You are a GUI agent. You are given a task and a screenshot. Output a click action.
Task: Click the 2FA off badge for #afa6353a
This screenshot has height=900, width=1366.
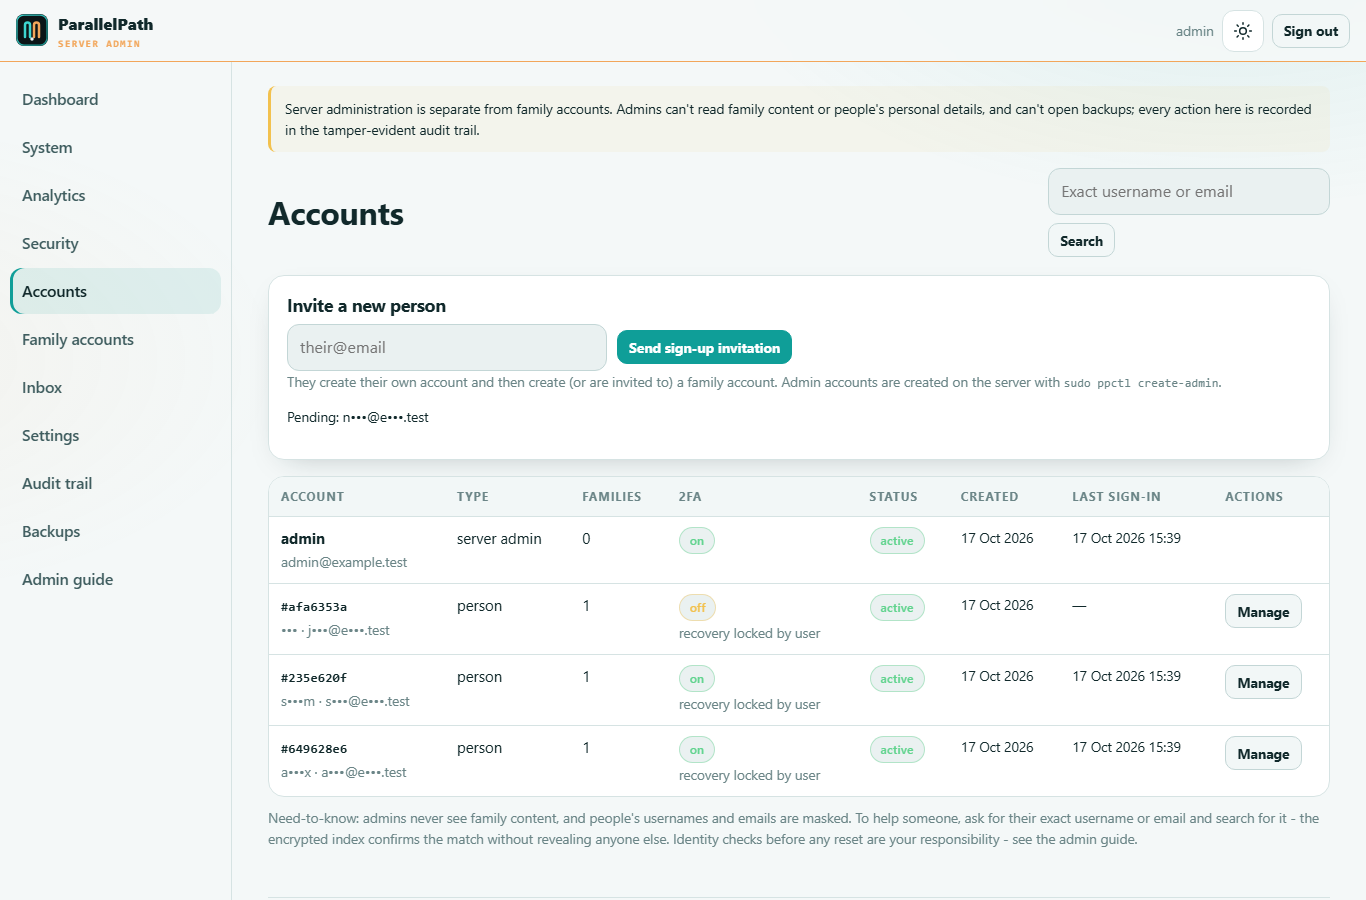(x=697, y=608)
